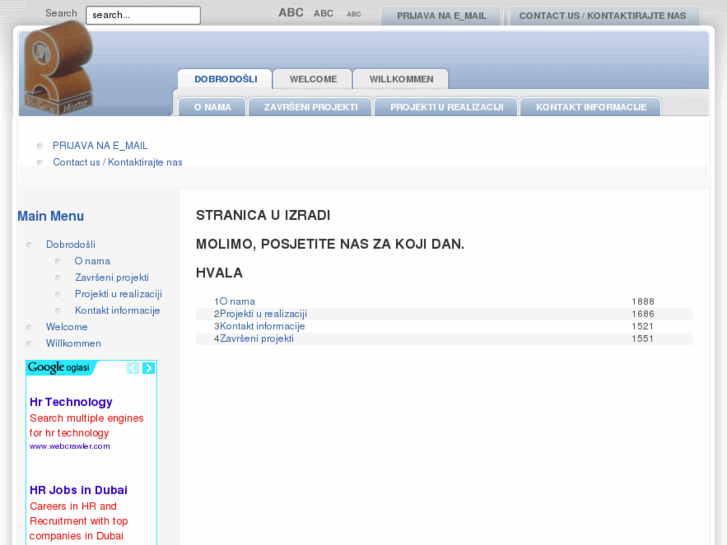Select the ZAVRŠENI PROJEKTI tab
Viewport: 727px width, 545px height.
point(310,107)
